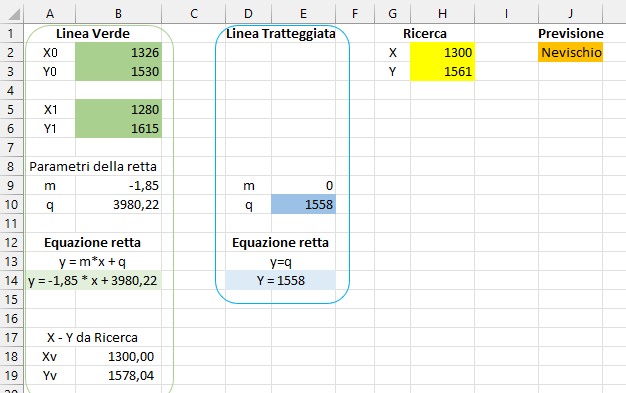Select the dashed-line m value 0

(303, 185)
